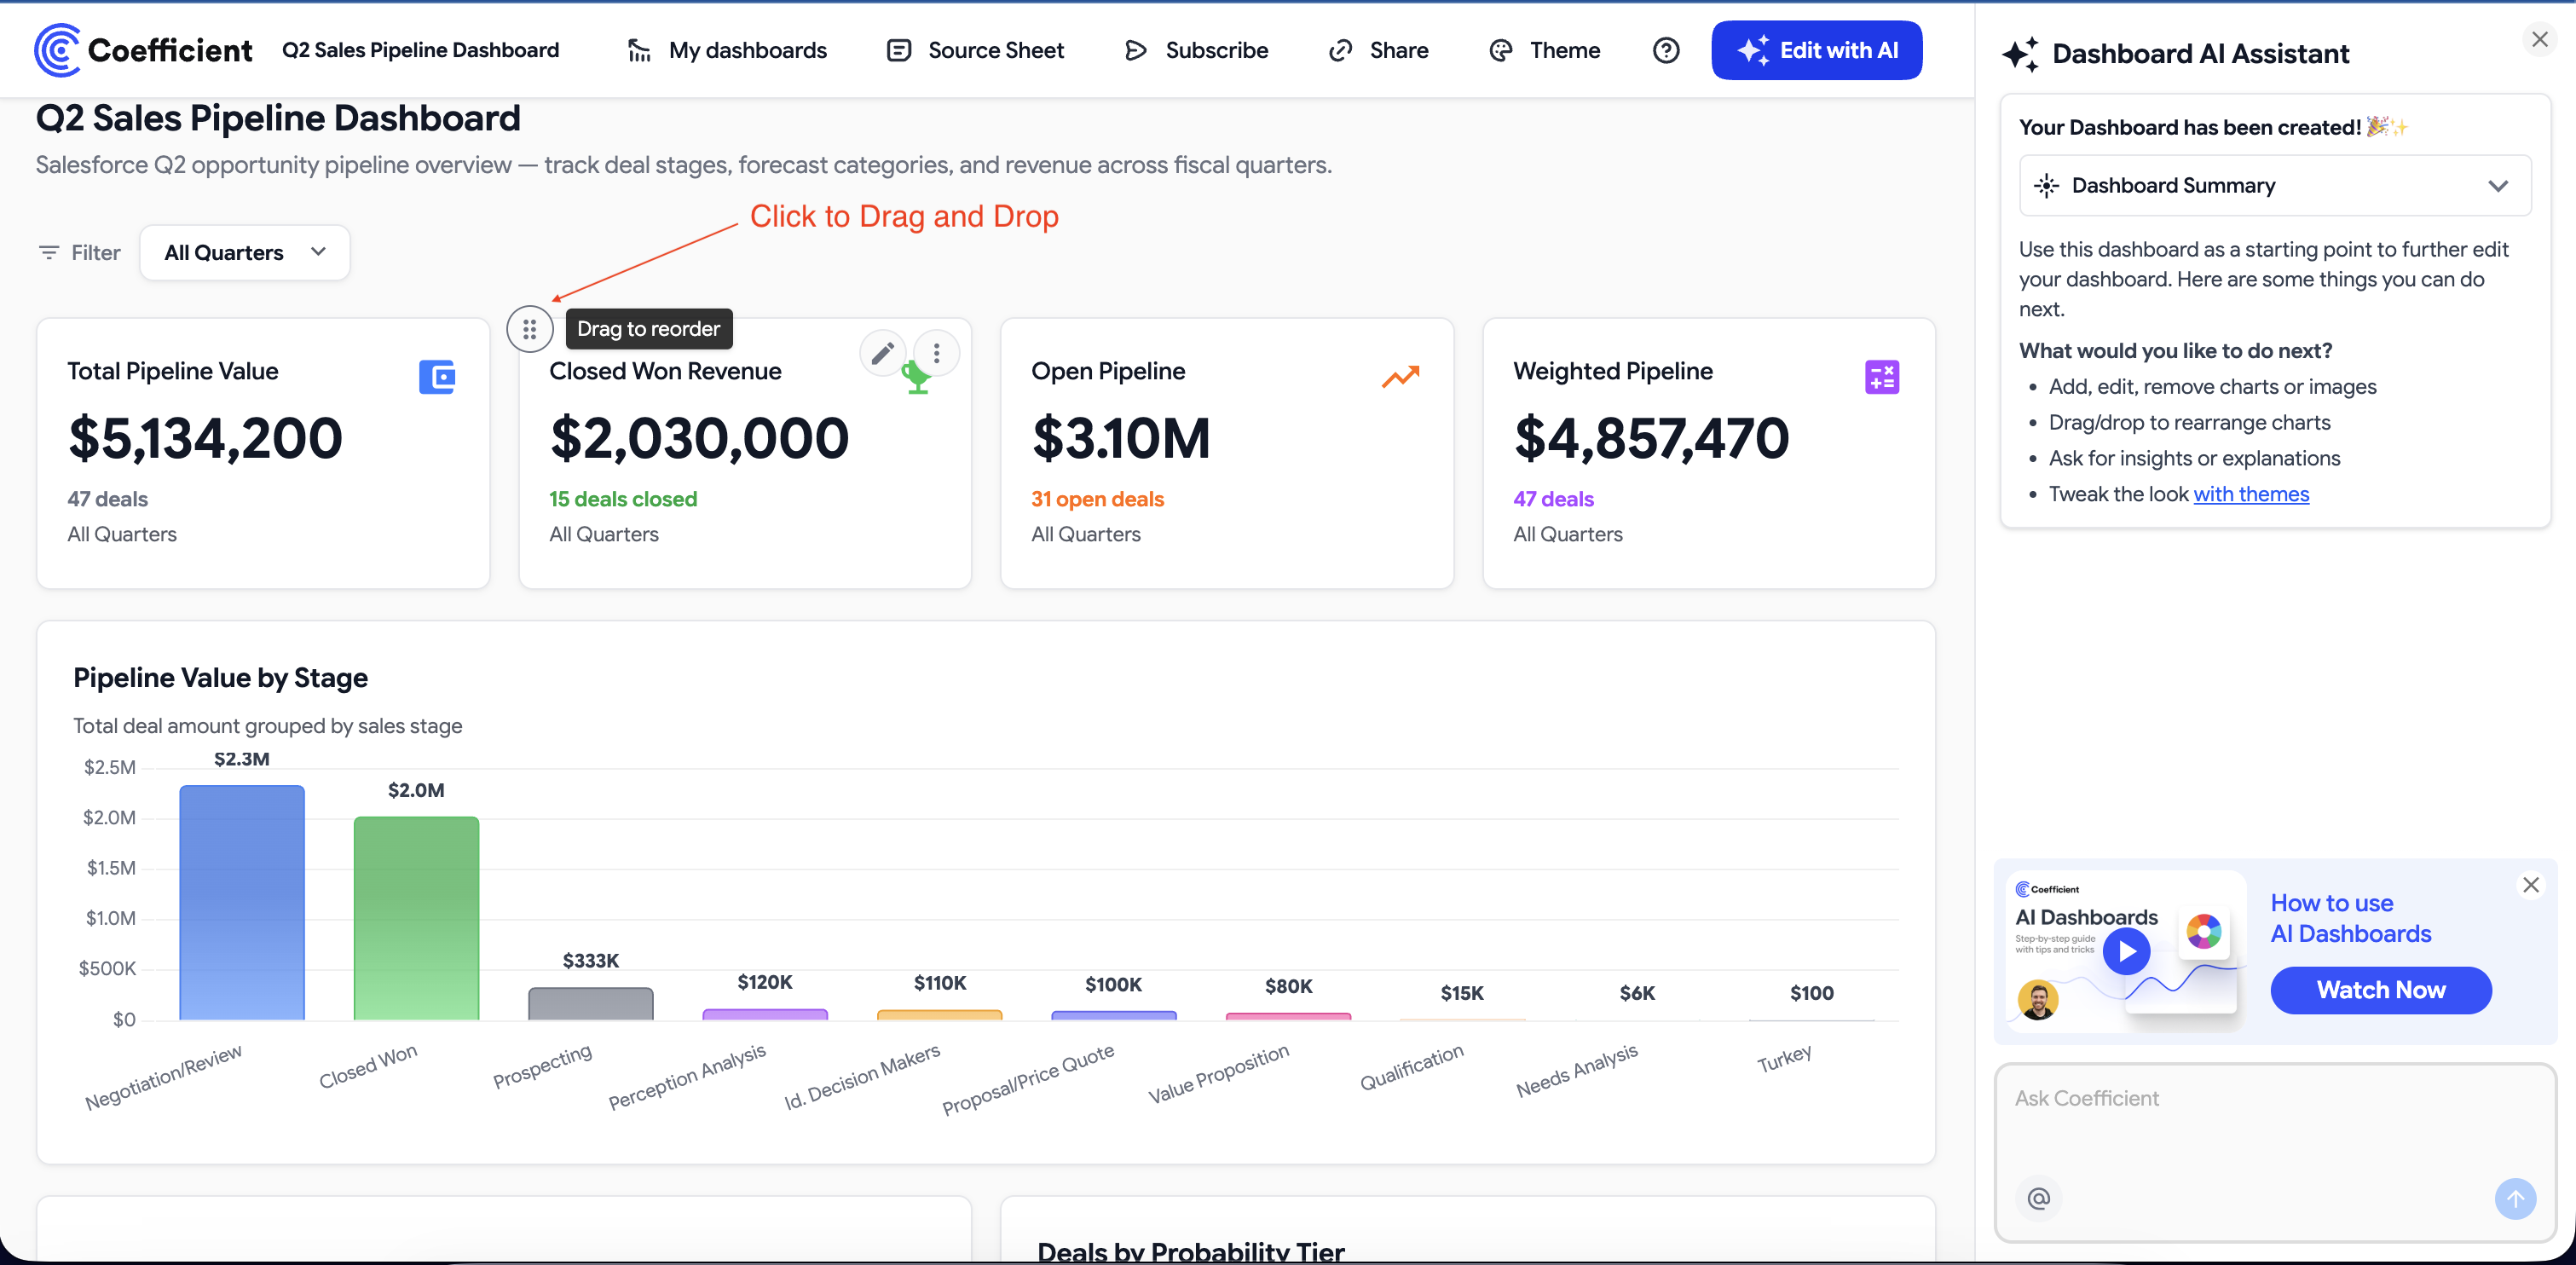
Task: Edit the Closed Won Revenue card with pencil
Action: 882,353
